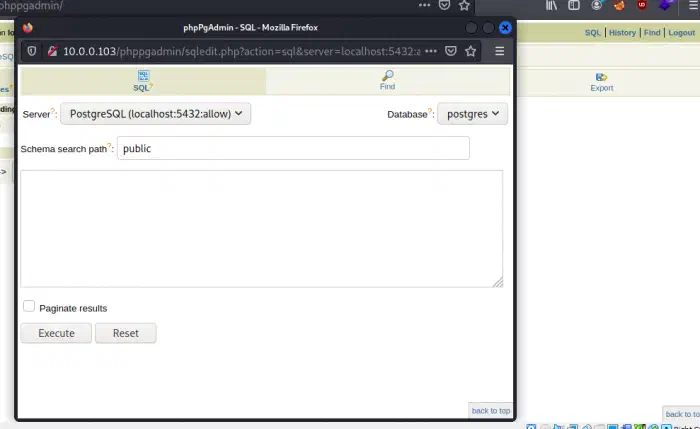The width and height of the screenshot is (700, 429).
Task: Open the Database dropdown showing postgres
Action: [472, 114]
